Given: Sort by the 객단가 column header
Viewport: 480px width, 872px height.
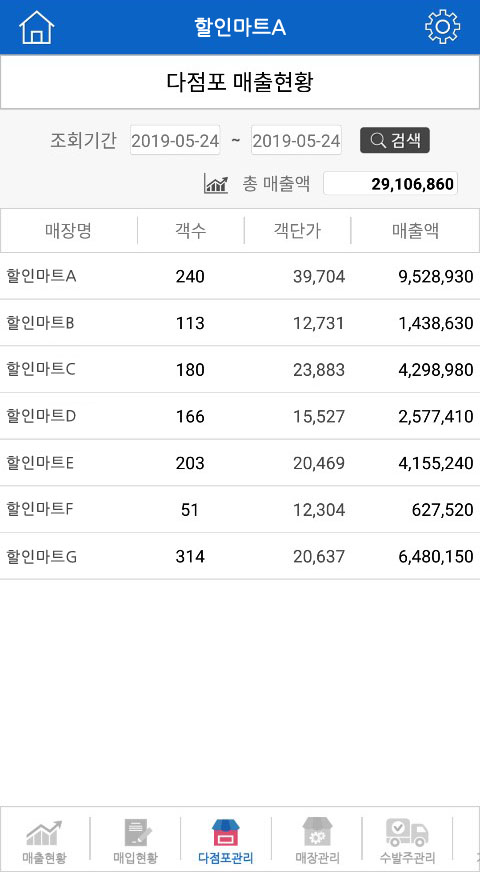Looking at the screenshot, I should [298, 231].
